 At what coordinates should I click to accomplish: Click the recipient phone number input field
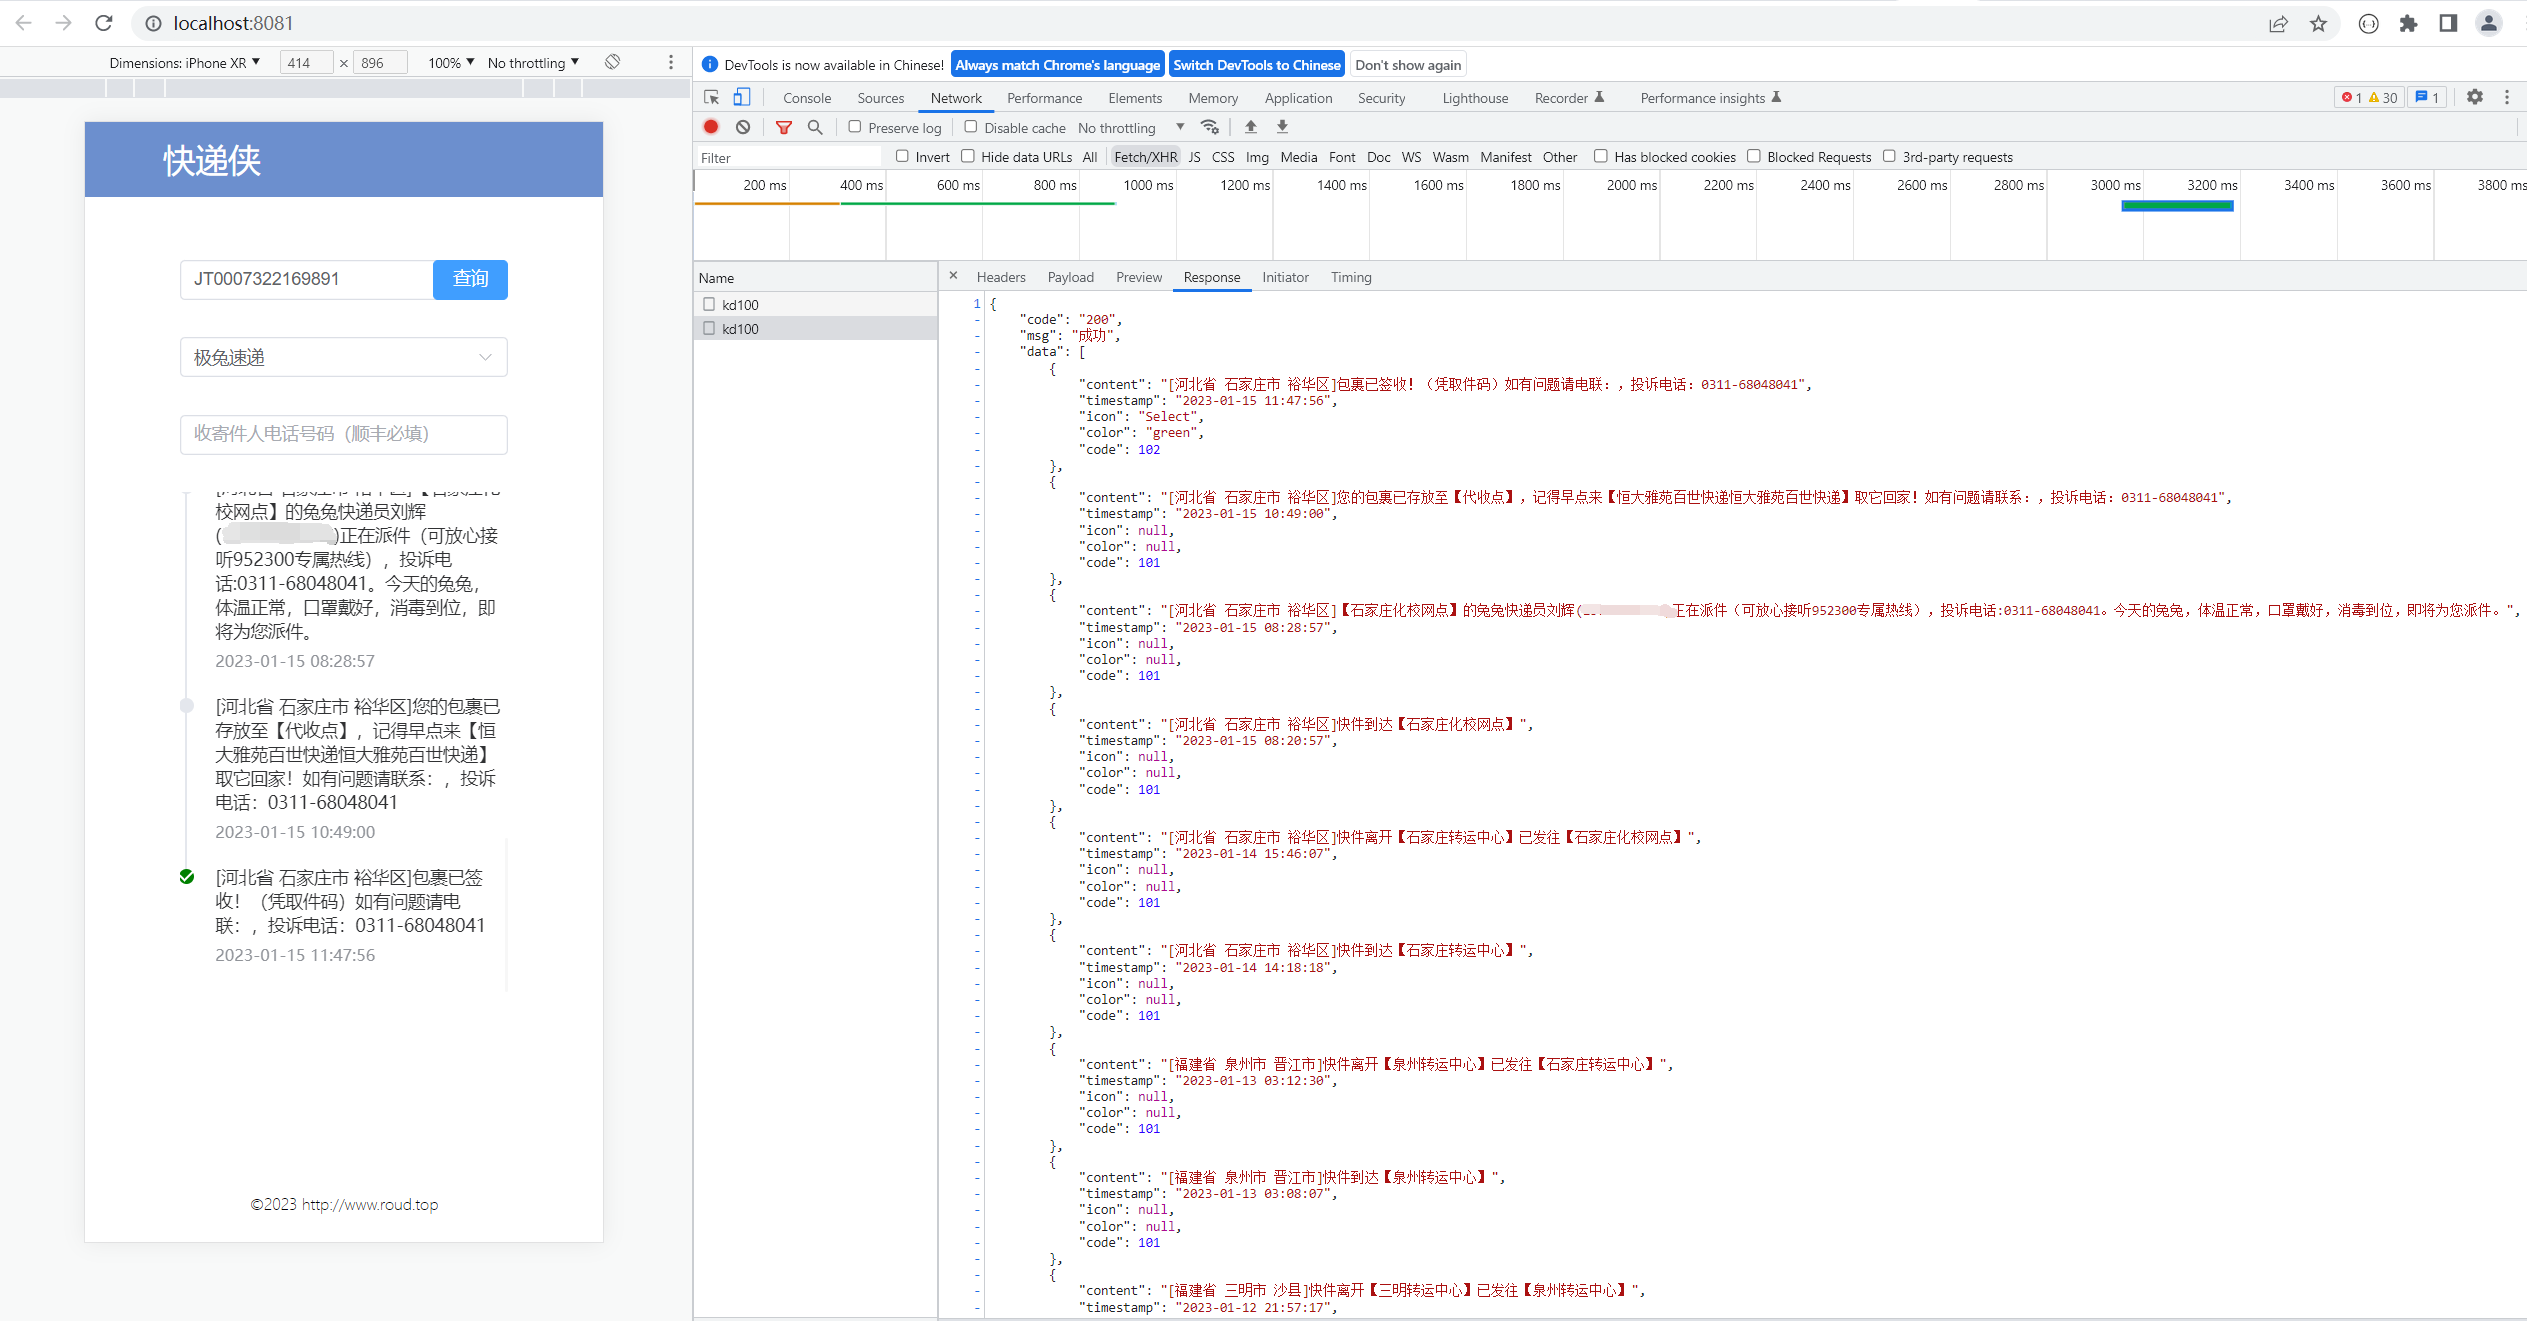tap(343, 434)
